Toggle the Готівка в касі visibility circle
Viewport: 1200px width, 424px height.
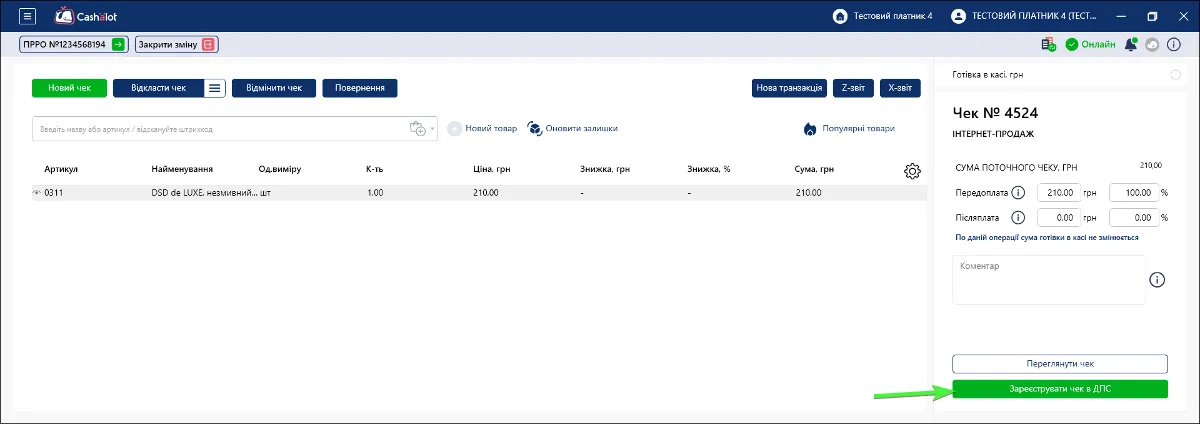pos(1175,75)
